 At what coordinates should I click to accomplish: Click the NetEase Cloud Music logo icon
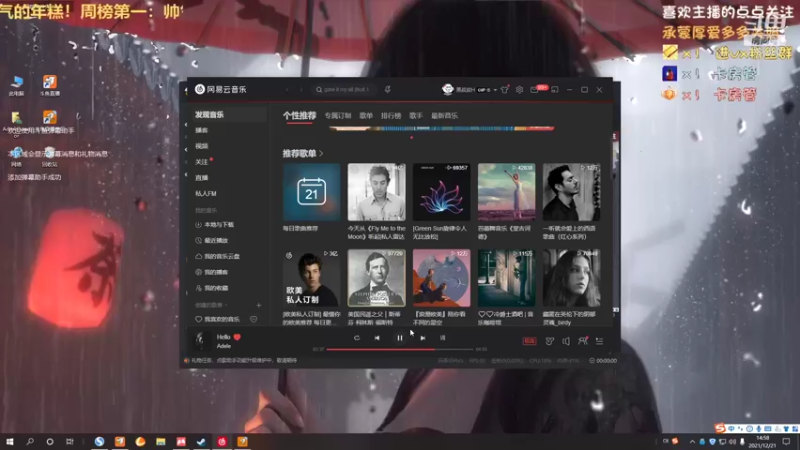point(200,89)
